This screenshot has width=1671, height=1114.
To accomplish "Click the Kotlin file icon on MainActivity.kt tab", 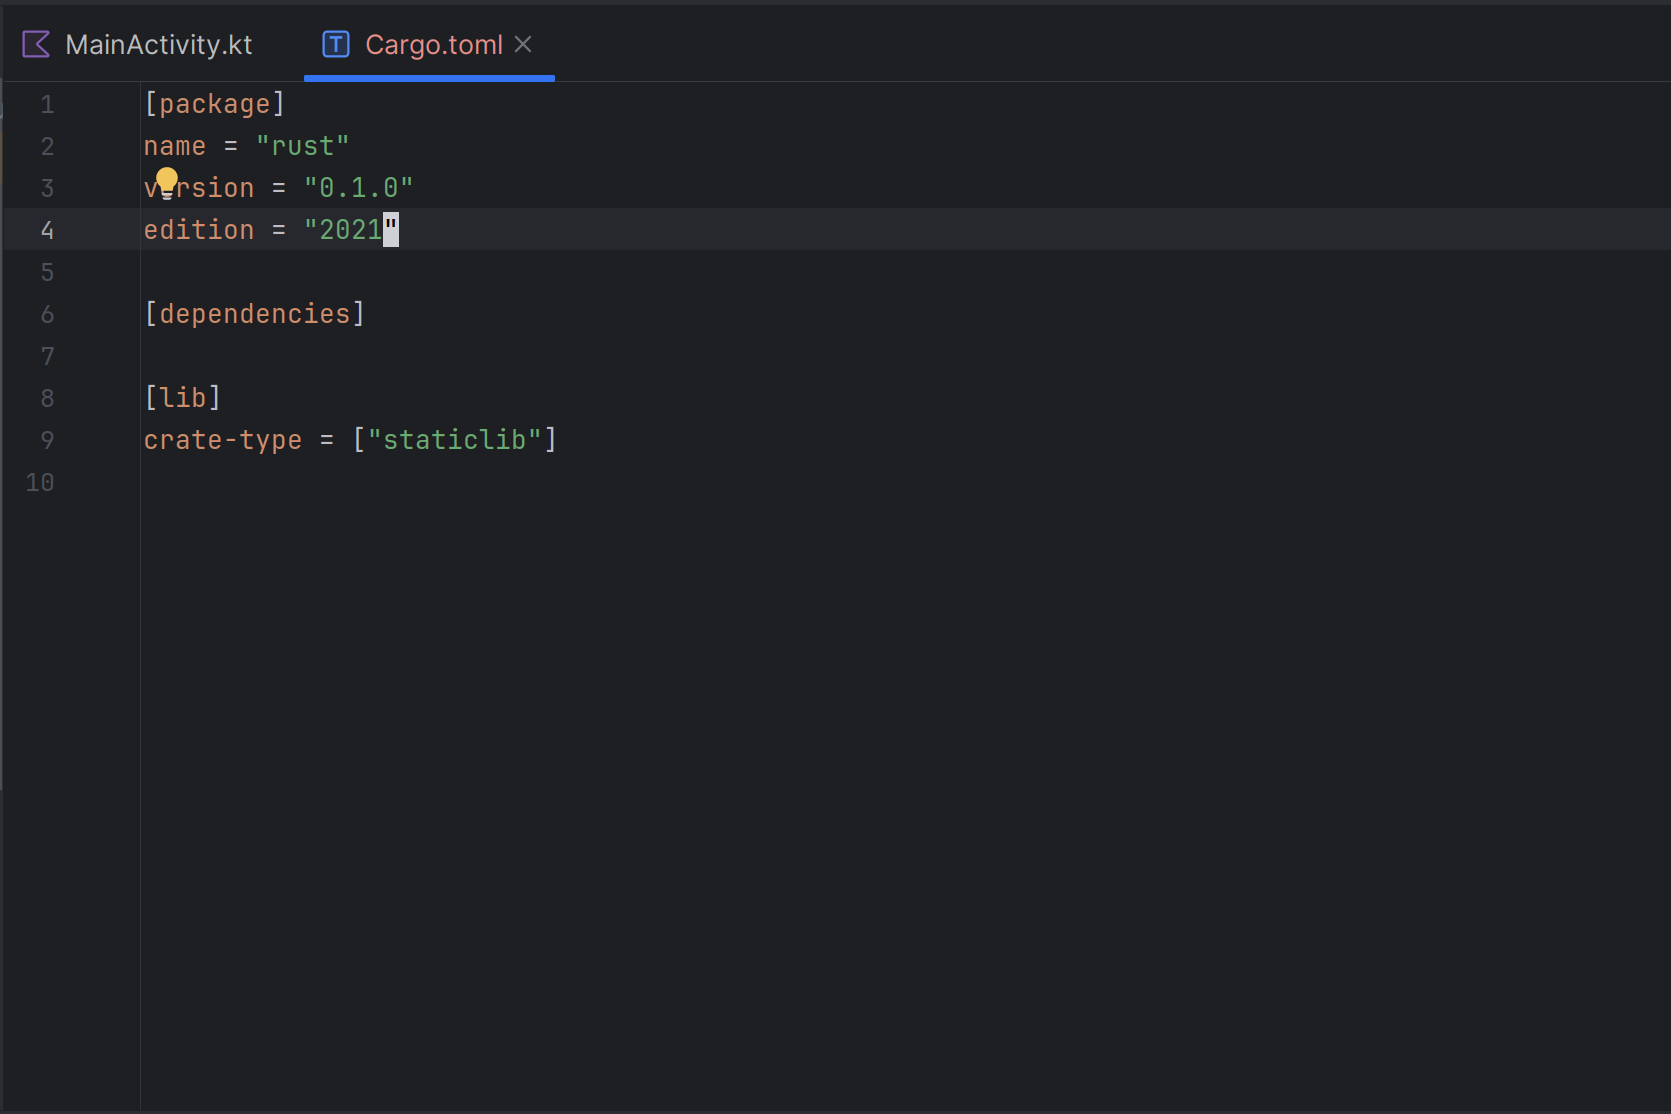I will pos(36,44).
